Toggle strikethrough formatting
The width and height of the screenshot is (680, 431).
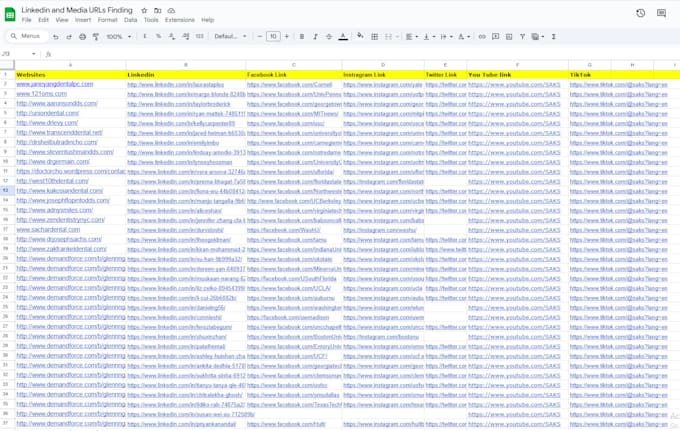(x=329, y=36)
